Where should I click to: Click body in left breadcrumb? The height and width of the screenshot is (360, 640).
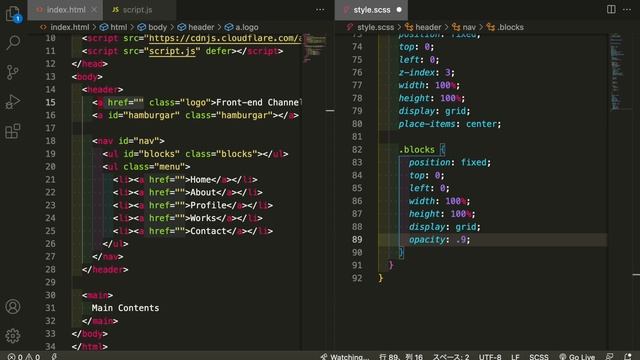point(152,27)
